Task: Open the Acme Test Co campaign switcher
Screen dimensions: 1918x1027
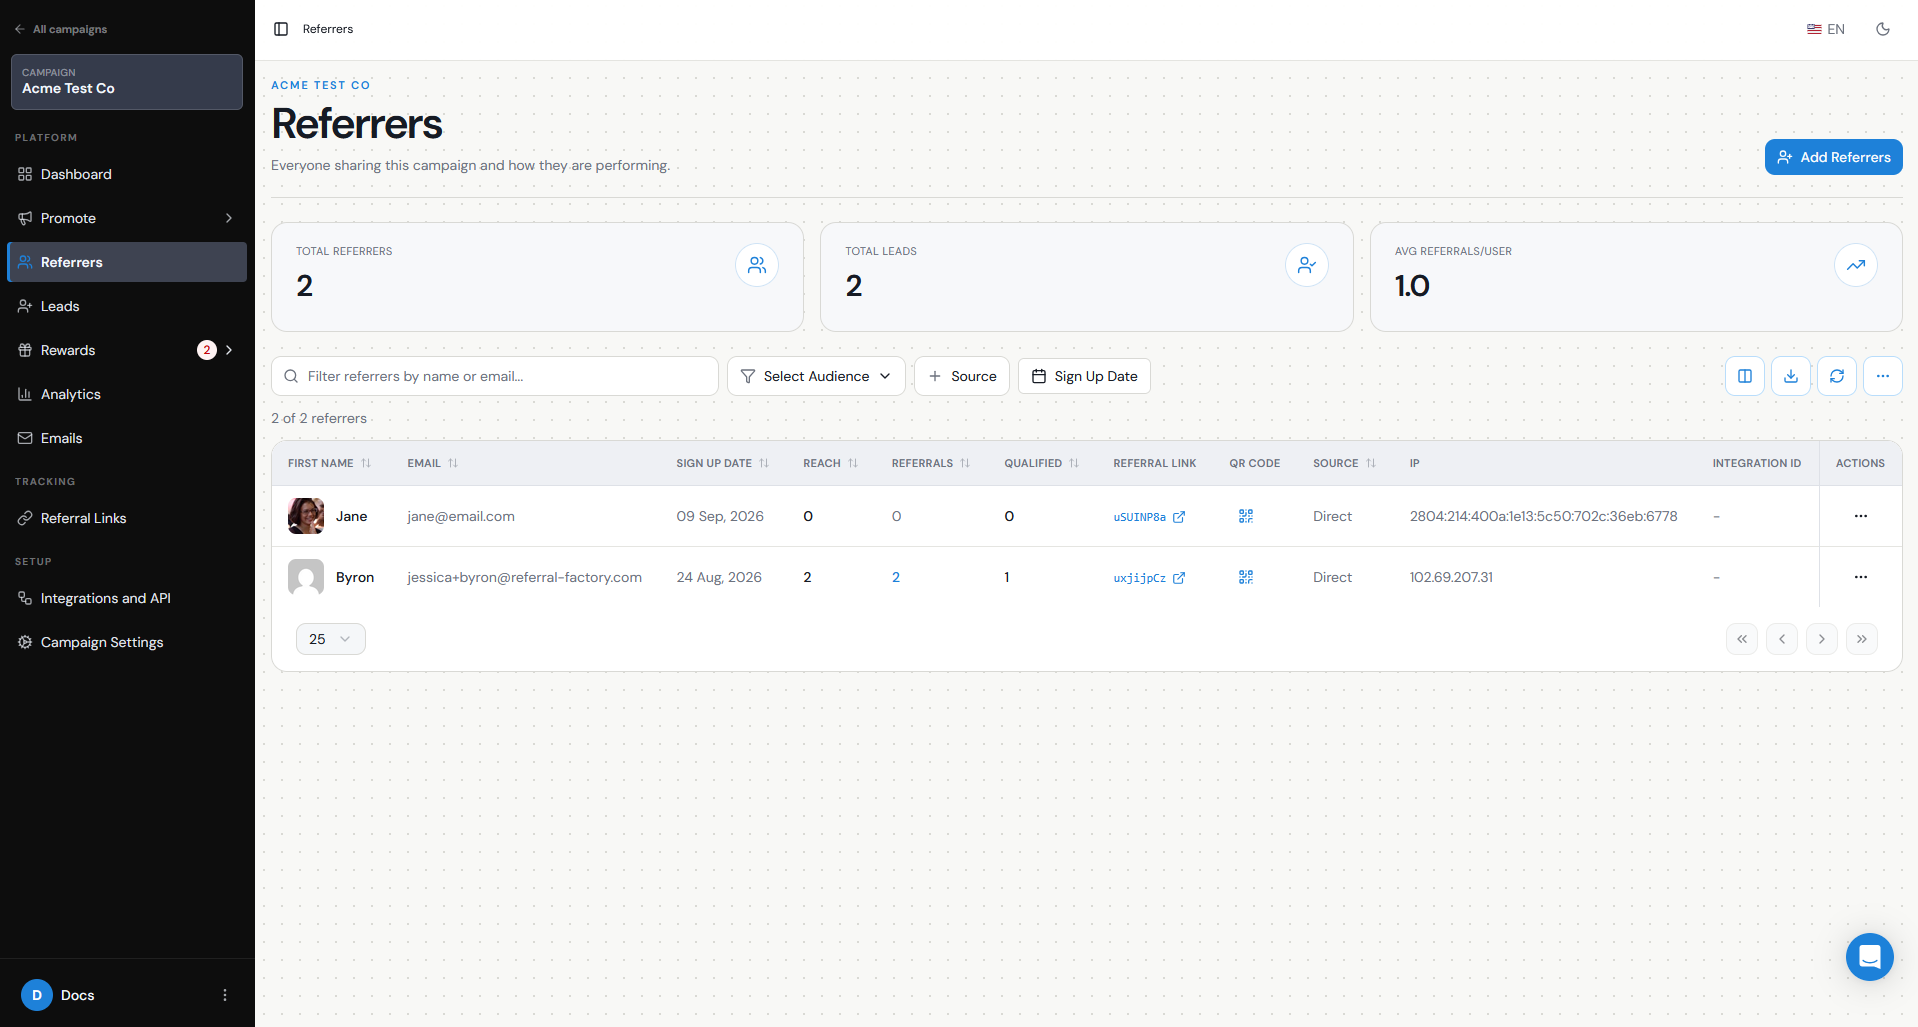Action: tap(127, 82)
